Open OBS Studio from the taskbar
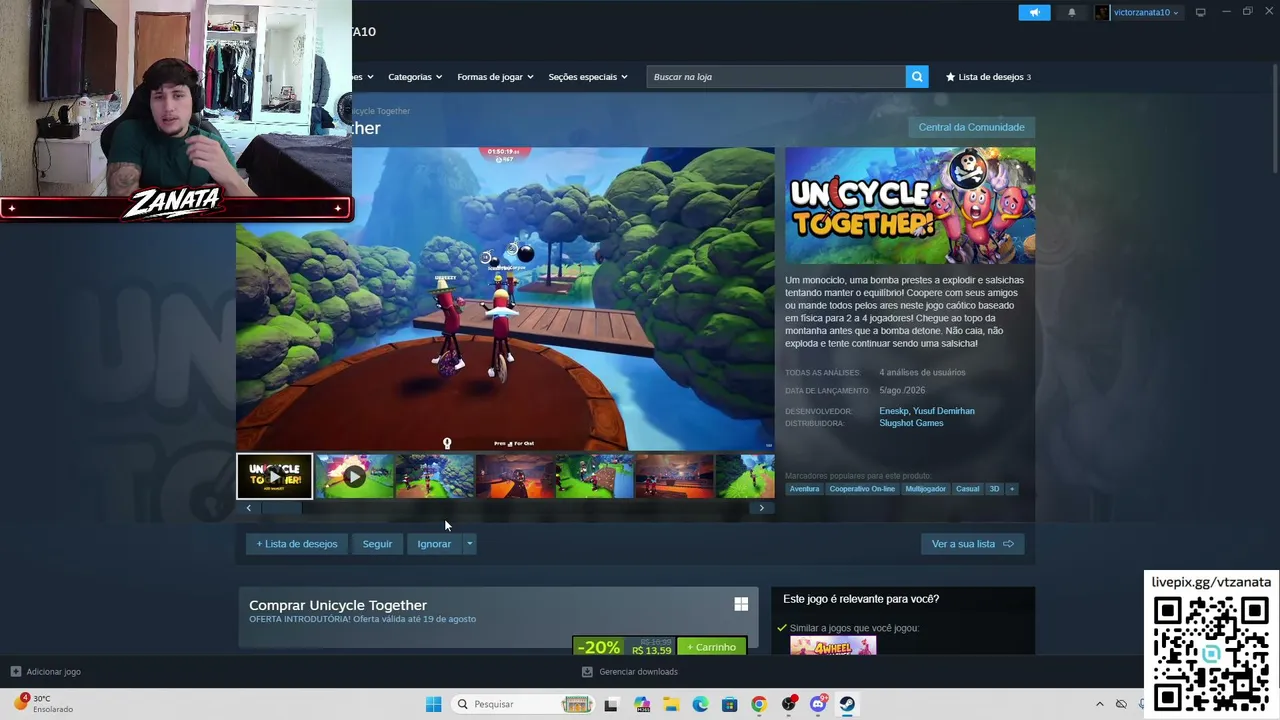 (789, 704)
